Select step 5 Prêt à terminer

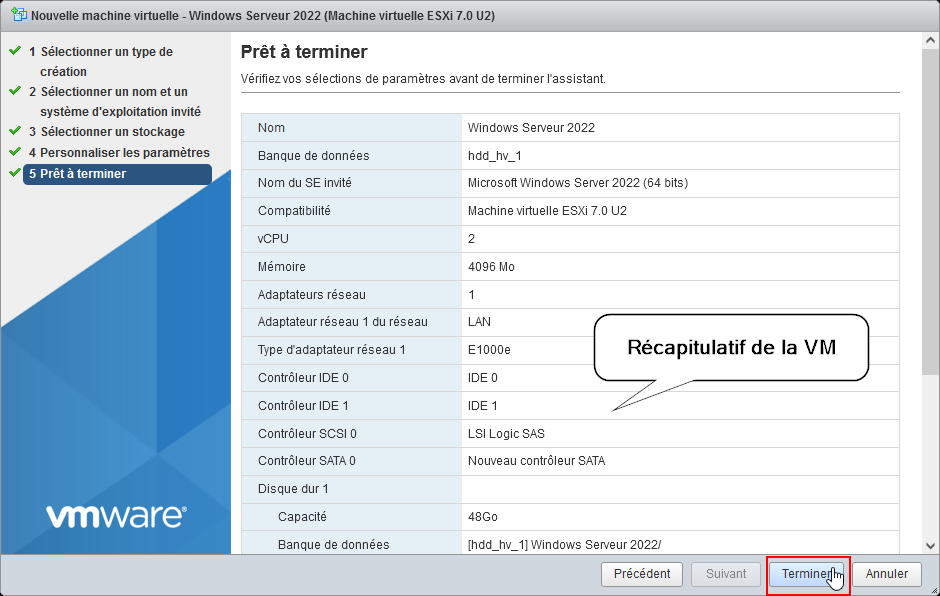coord(117,174)
